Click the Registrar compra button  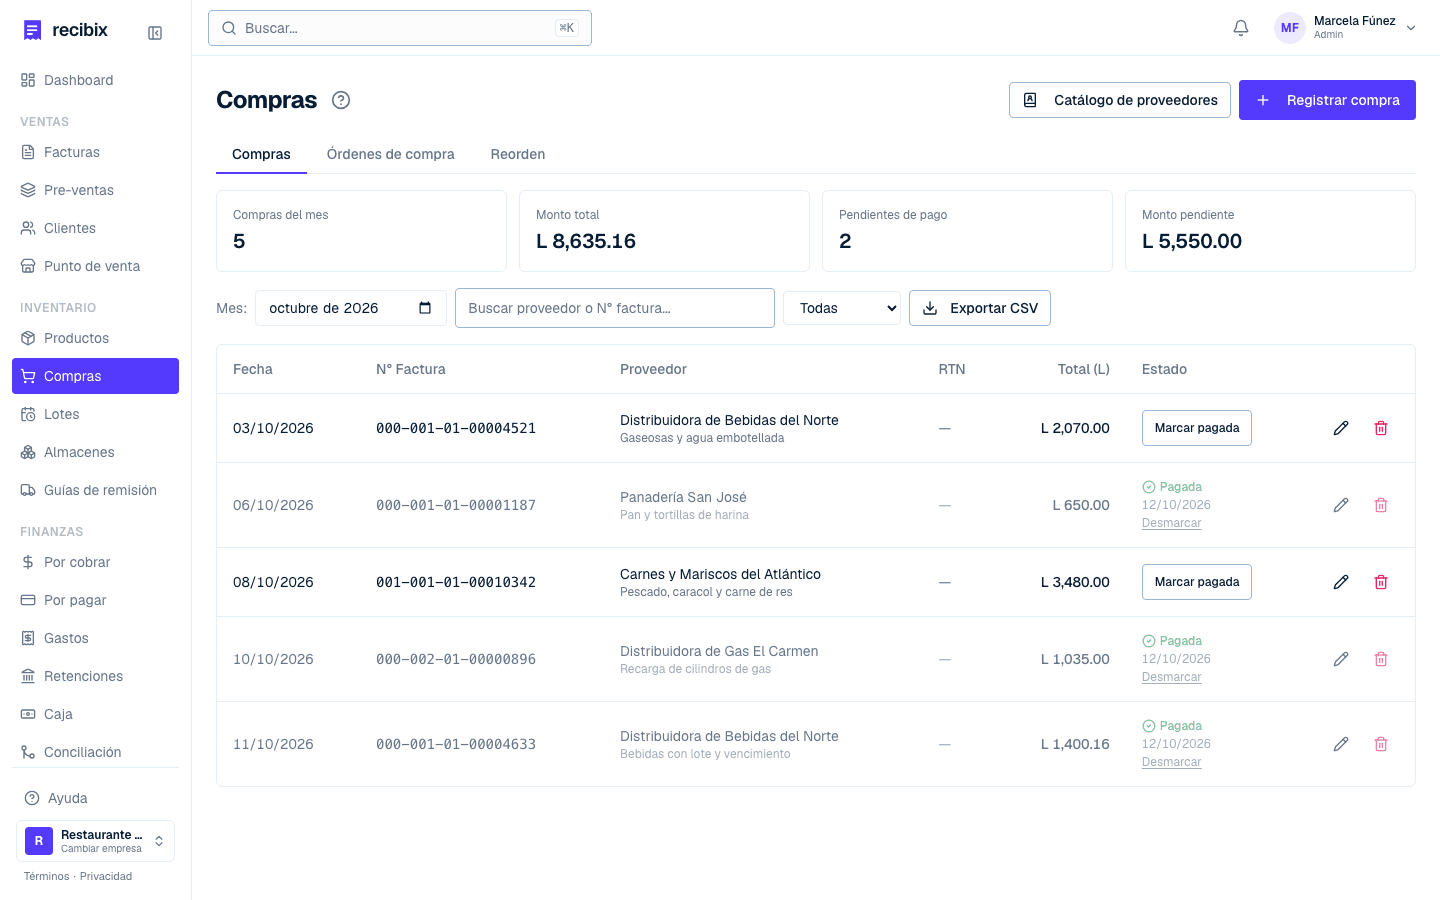1327,100
